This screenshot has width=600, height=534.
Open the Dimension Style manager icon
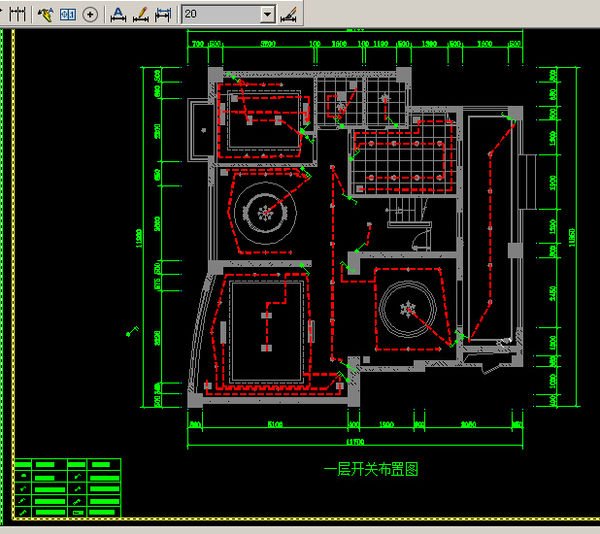(x=290, y=14)
